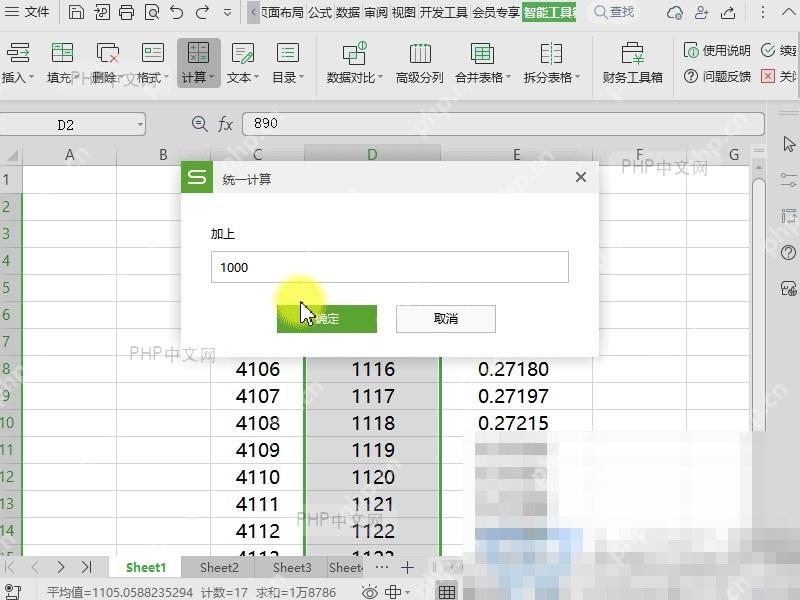Click the print icon in the quick access bar
Screen dimensions: 800x600
(x=126, y=12)
